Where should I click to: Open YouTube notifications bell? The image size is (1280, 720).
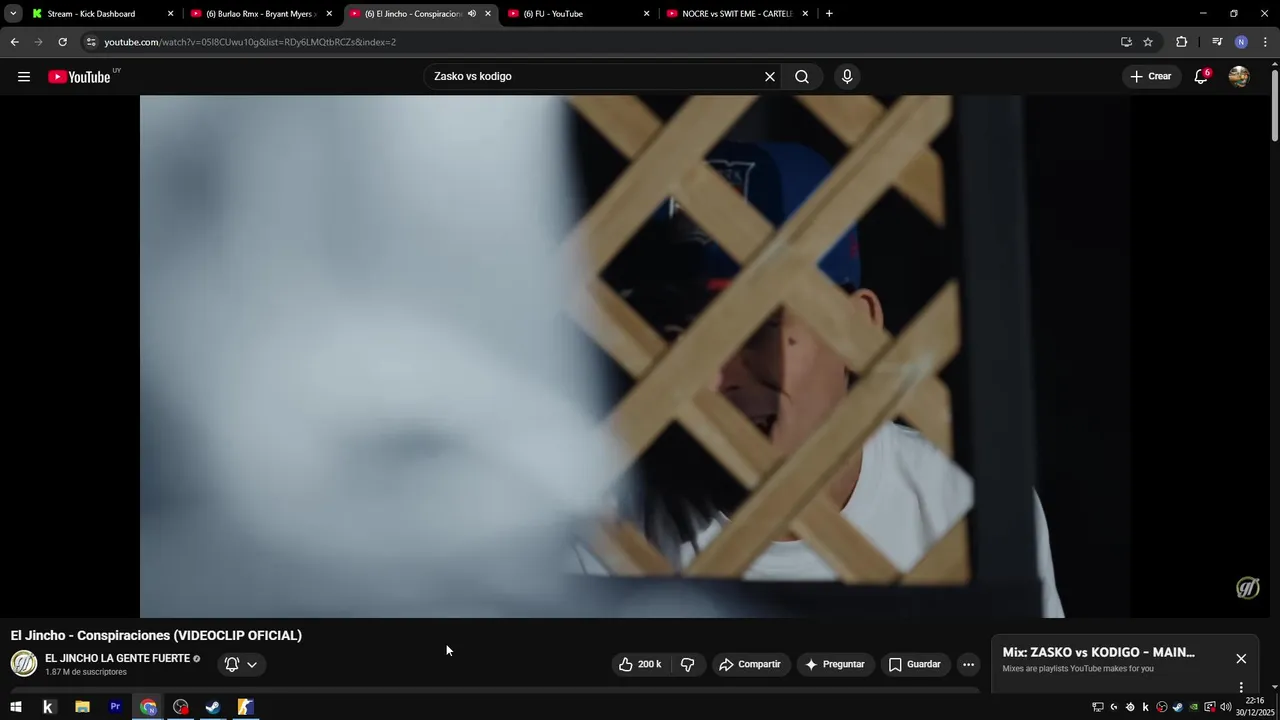pos(1201,77)
